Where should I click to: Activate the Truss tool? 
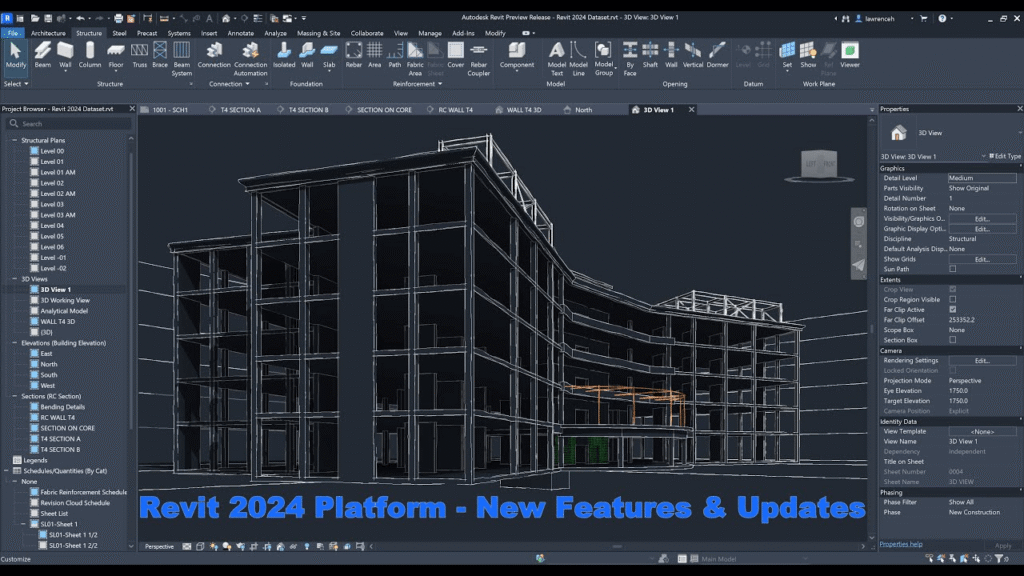pos(139,55)
